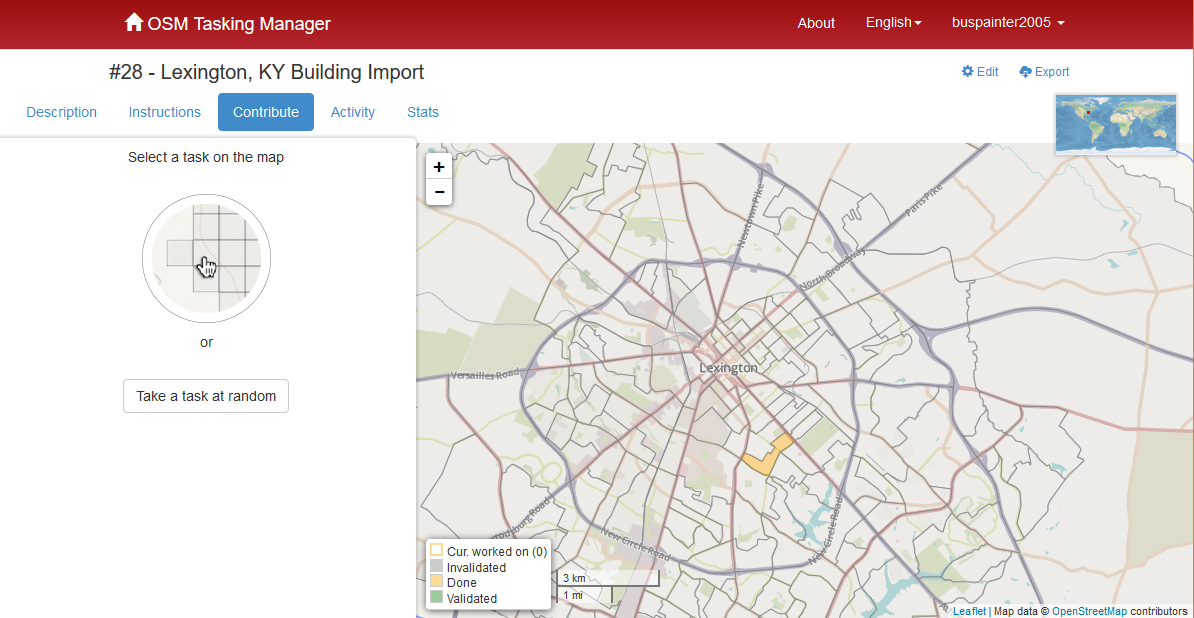
Task: Switch to the Activity tab
Action: coord(353,112)
